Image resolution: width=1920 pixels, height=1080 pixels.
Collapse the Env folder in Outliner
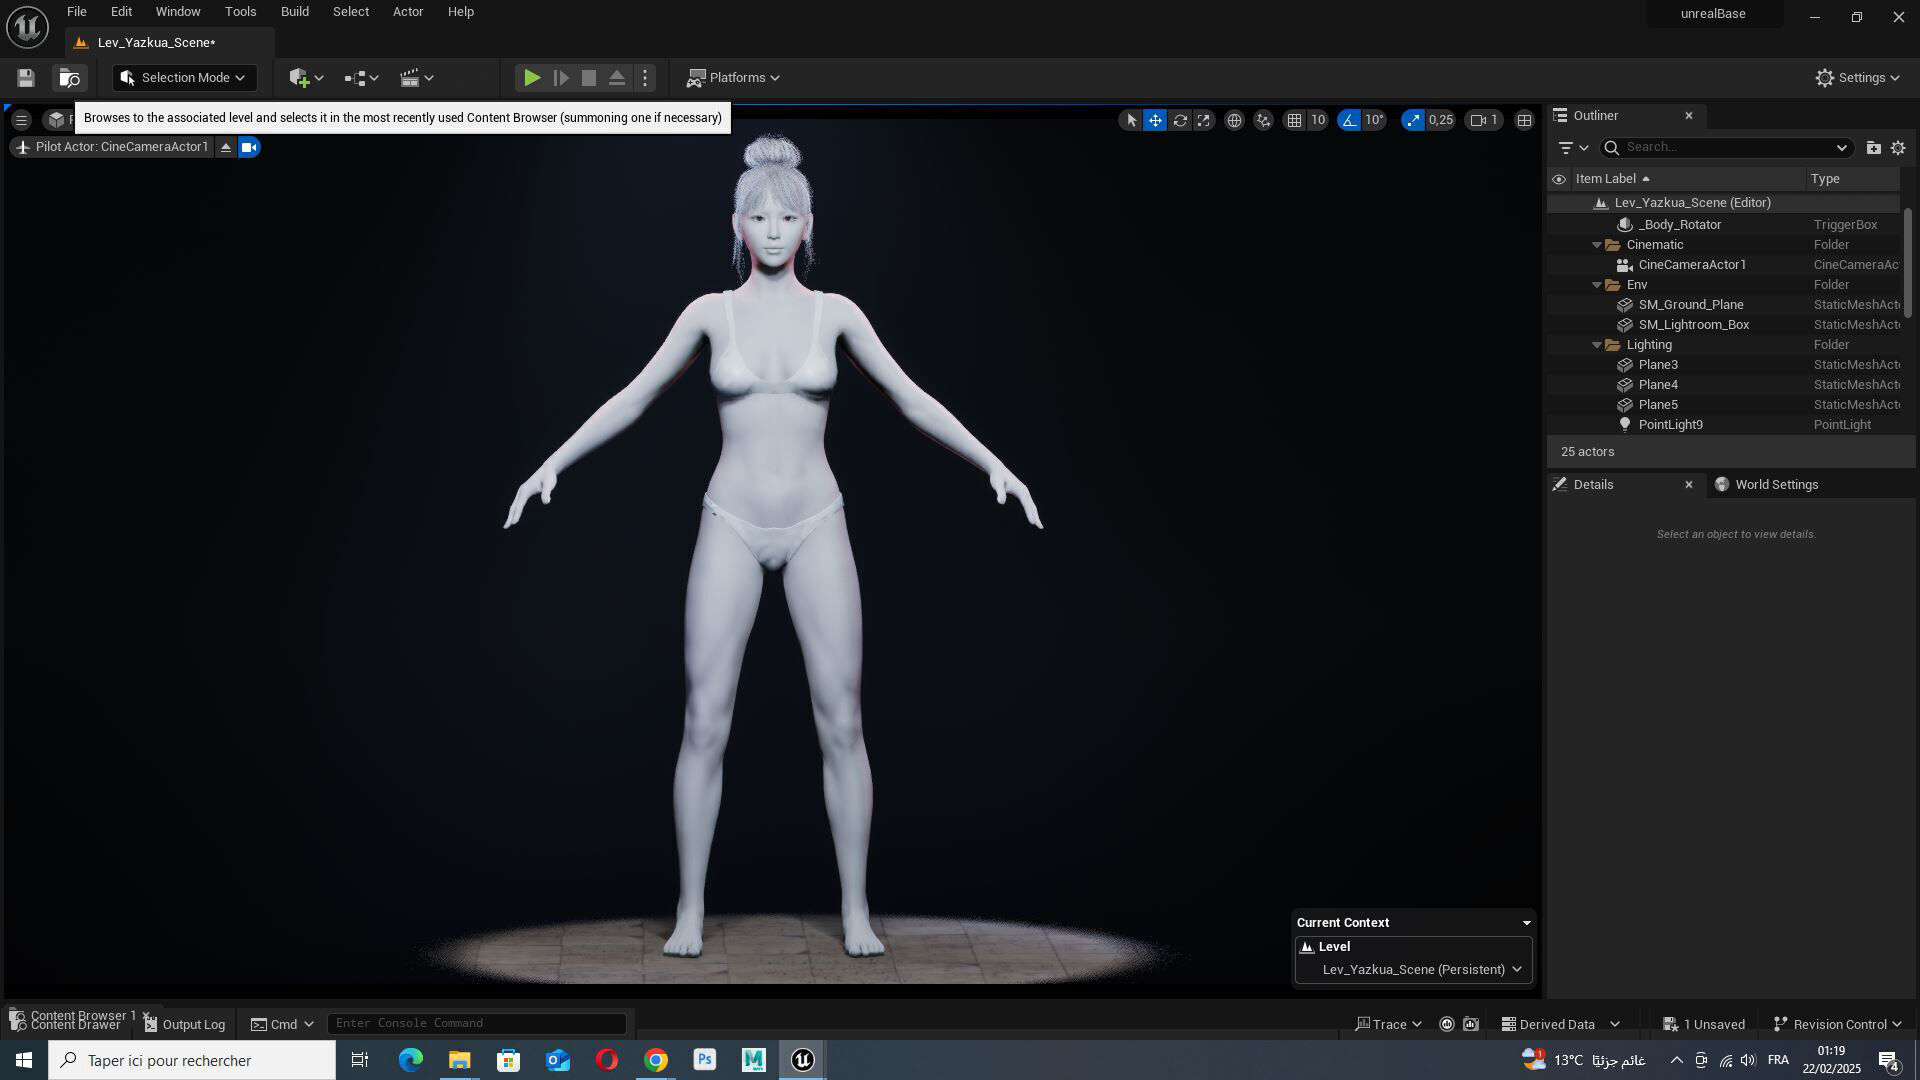(1597, 285)
